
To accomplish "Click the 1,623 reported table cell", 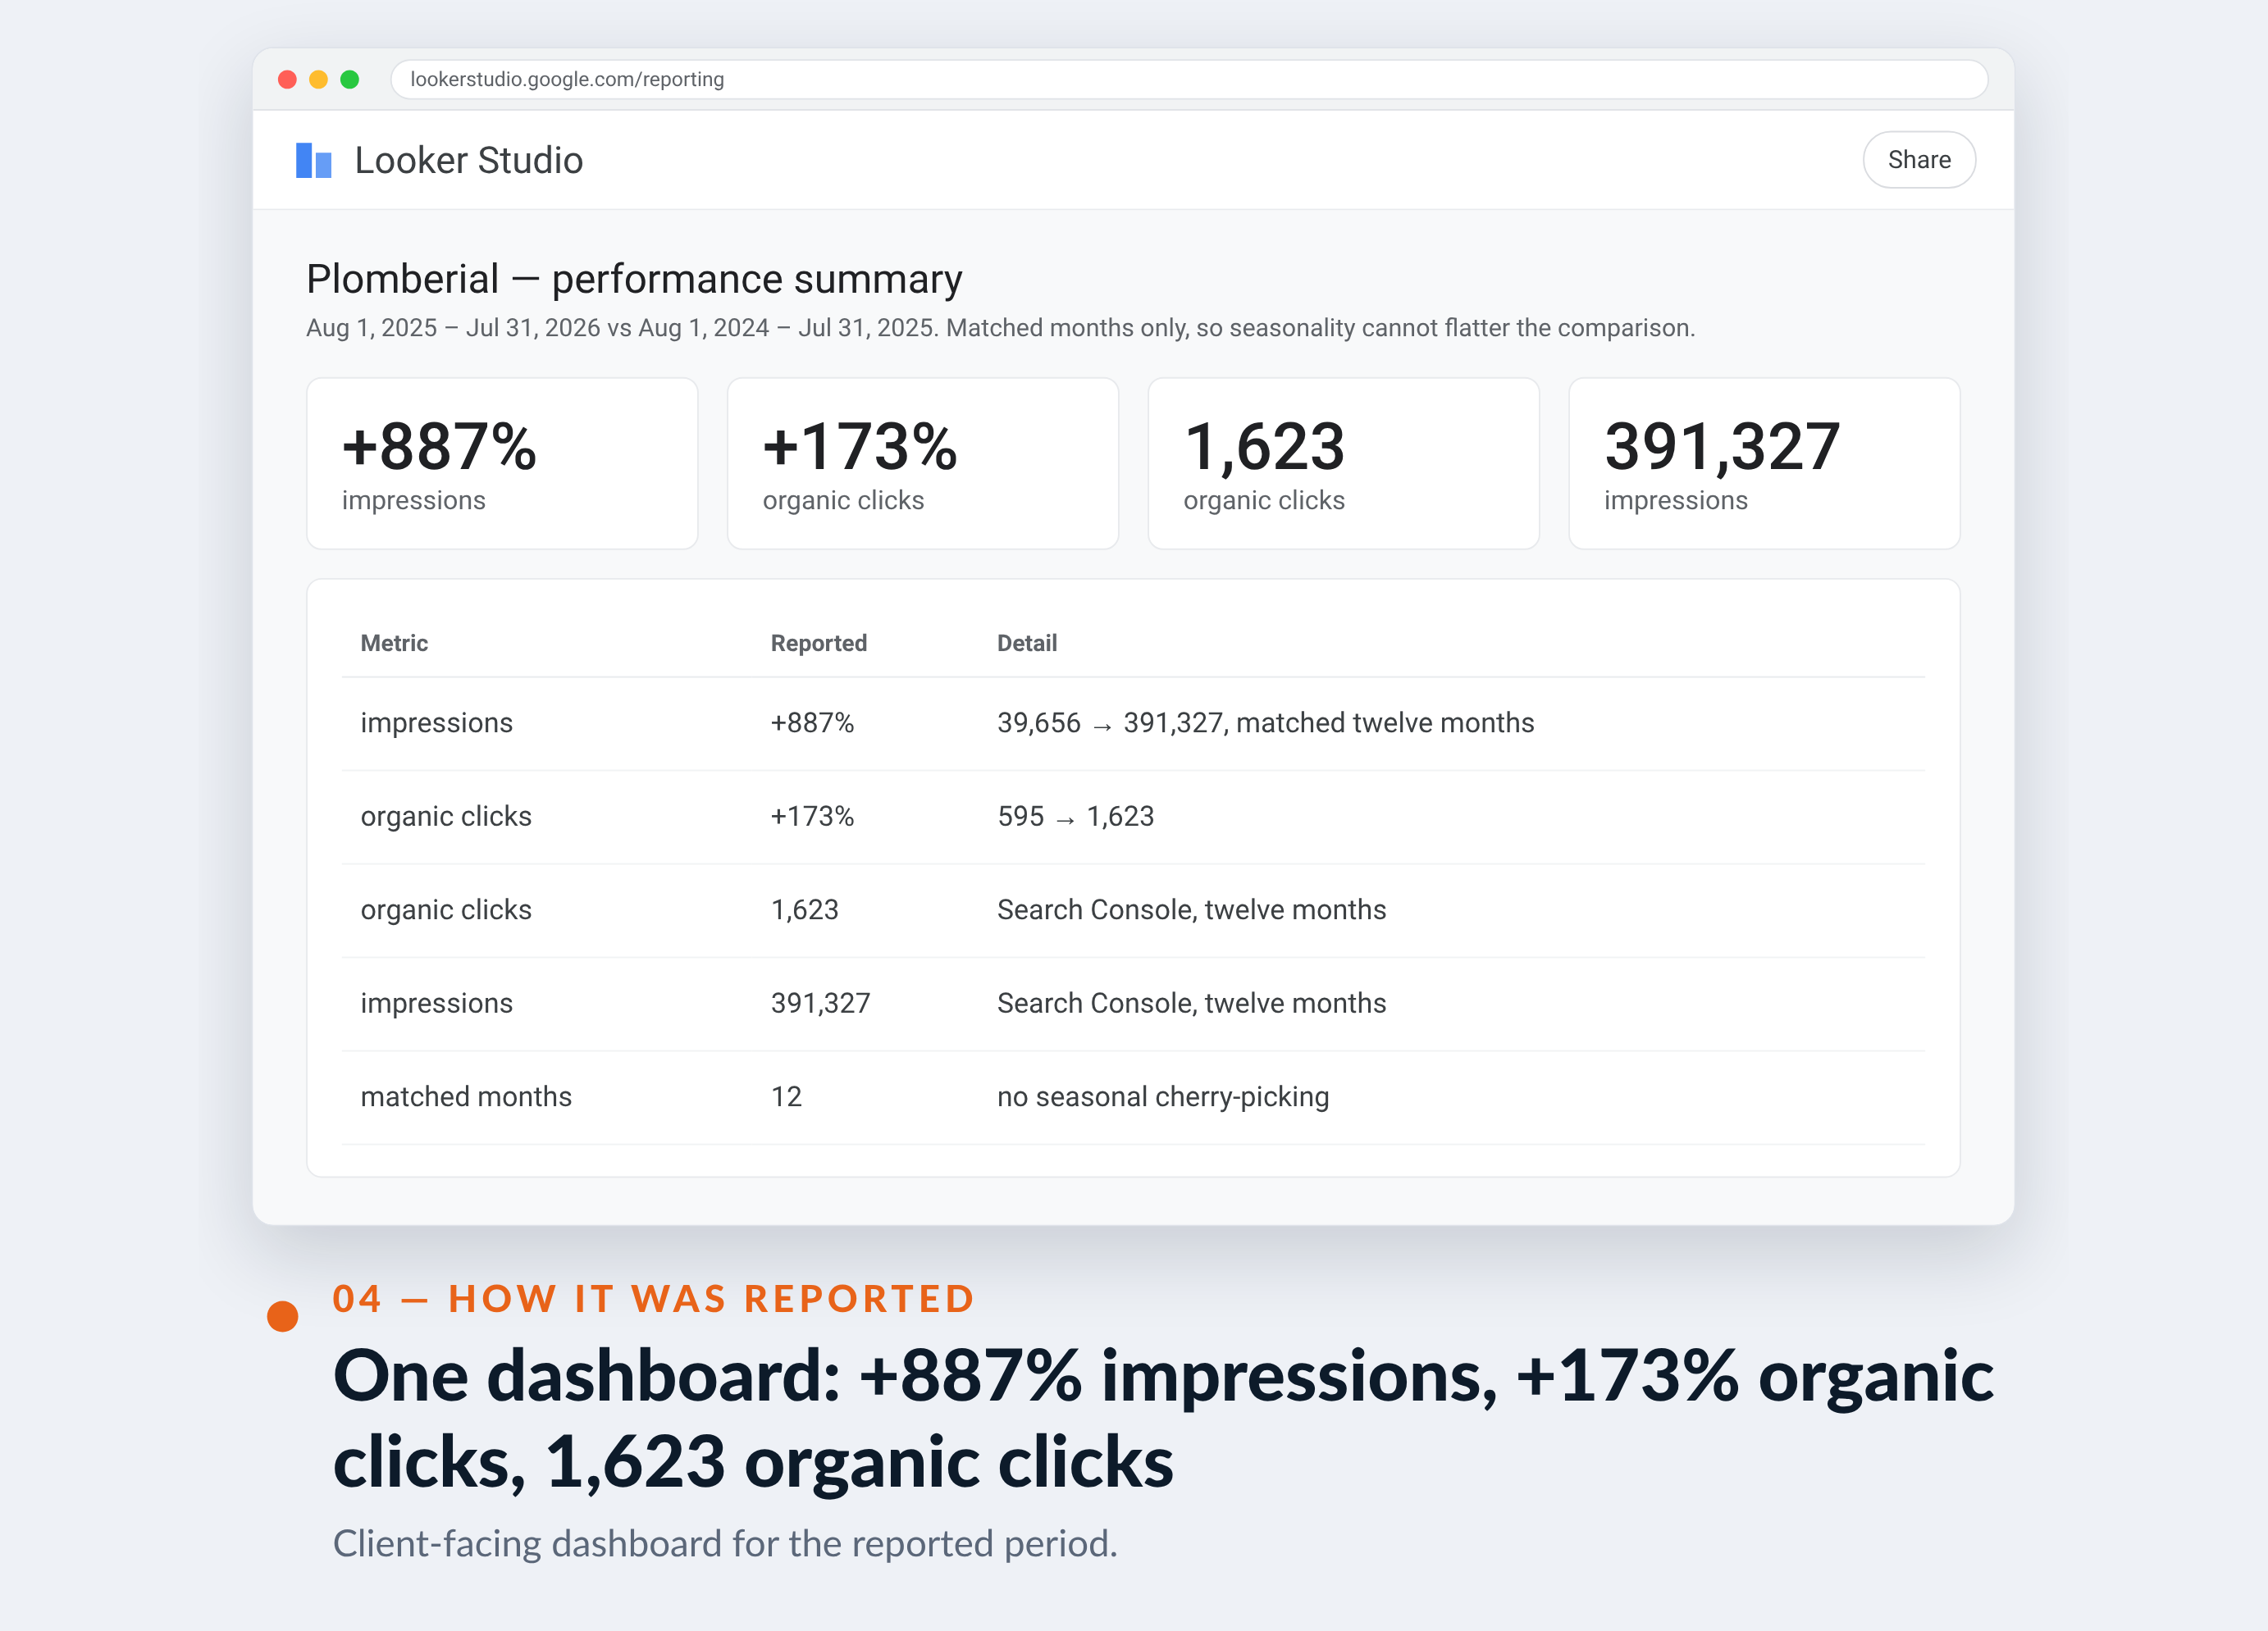I will click(x=804, y=910).
